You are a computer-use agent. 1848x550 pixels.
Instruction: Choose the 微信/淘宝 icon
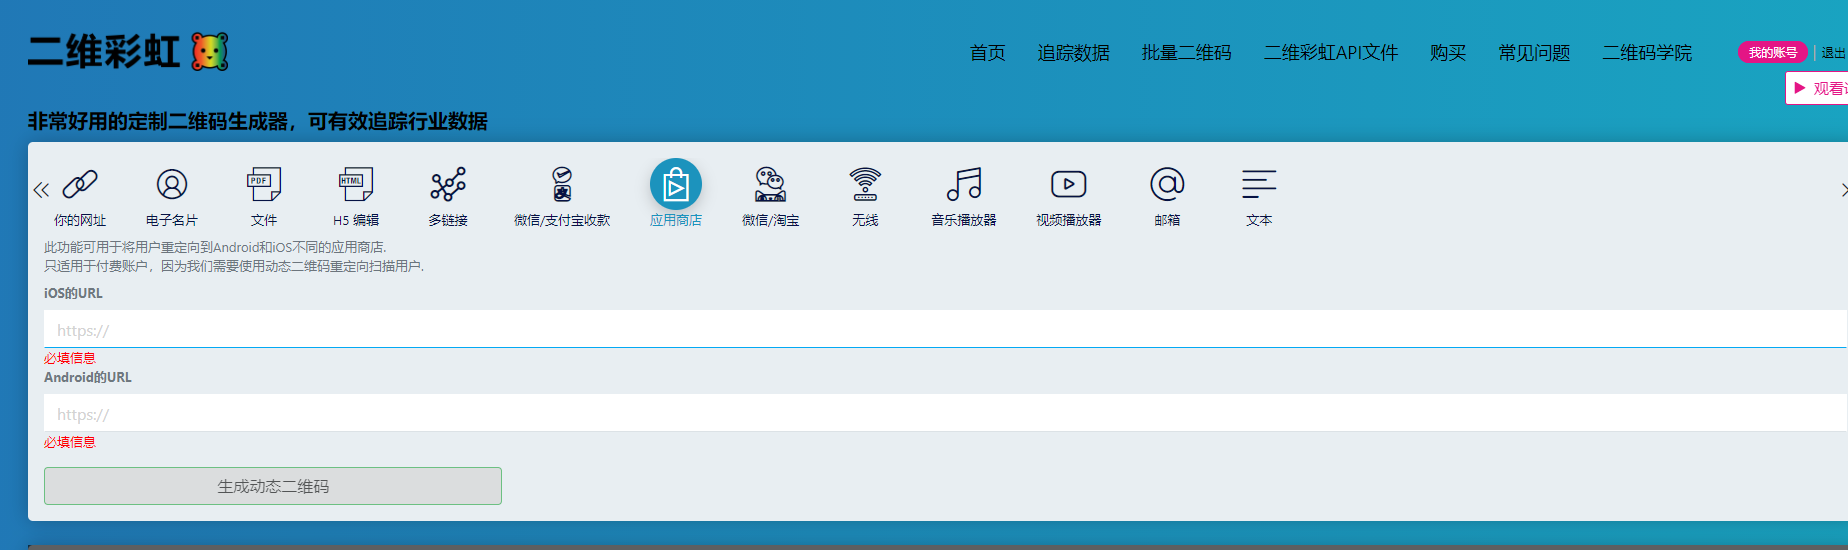770,184
